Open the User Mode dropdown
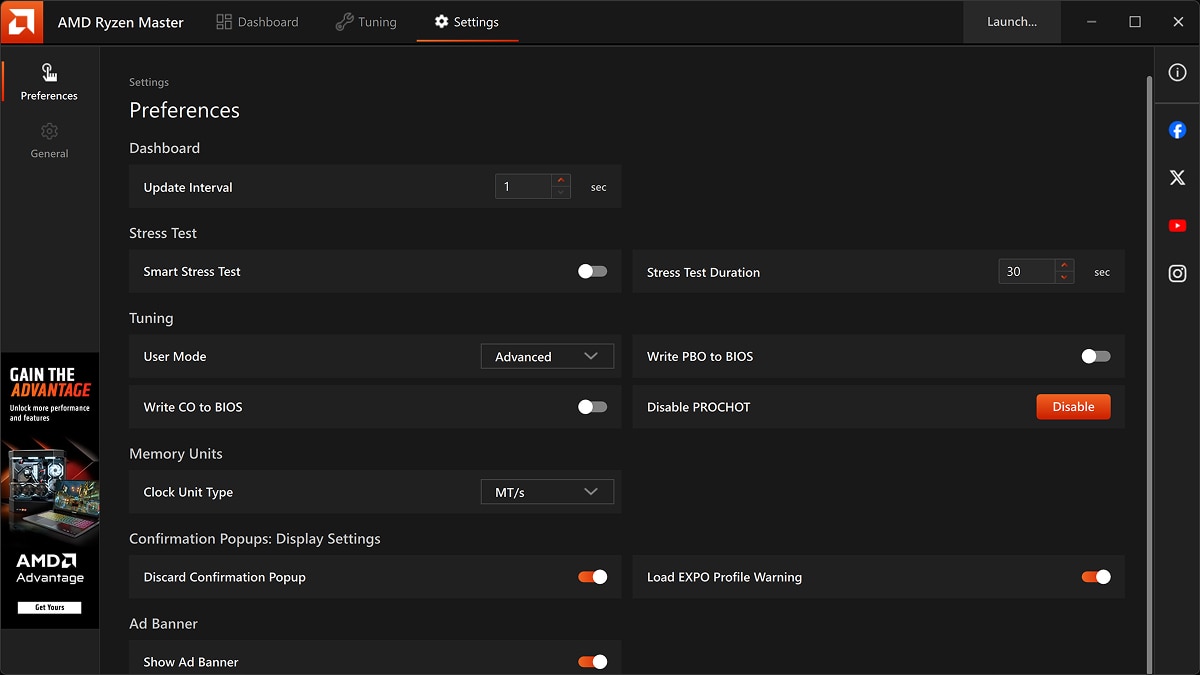This screenshot has height=675, width=1200. pos(547,356)
